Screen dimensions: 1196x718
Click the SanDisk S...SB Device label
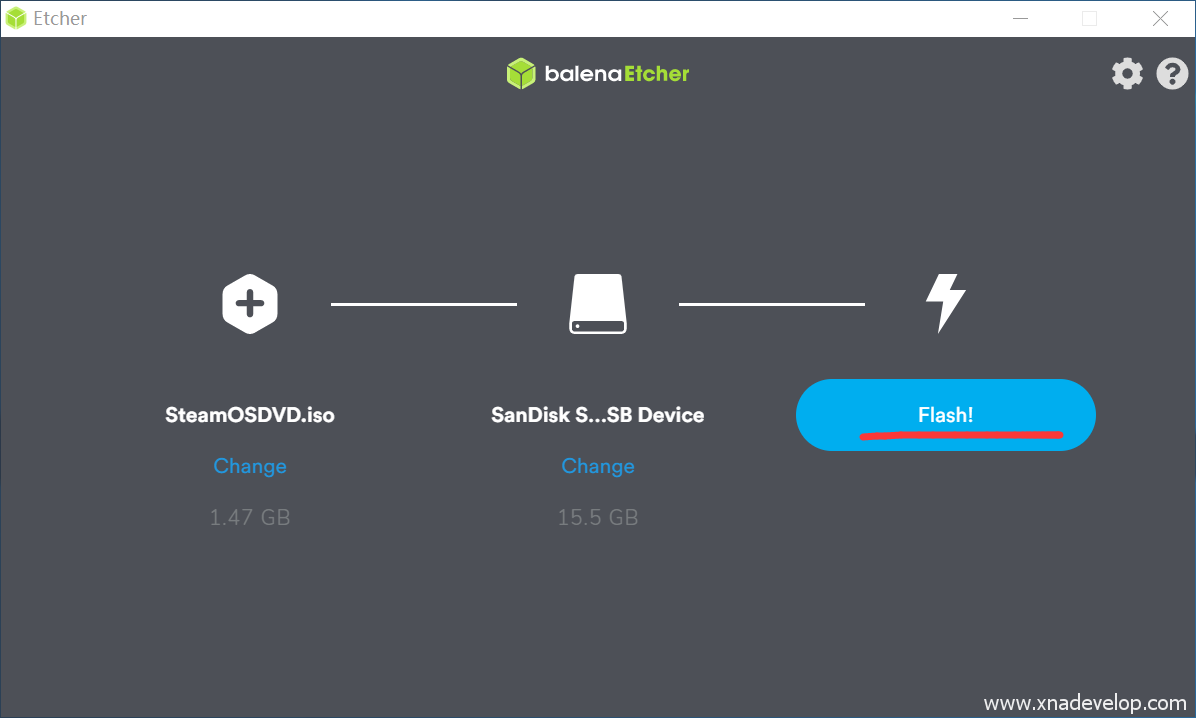coord(598,414)
